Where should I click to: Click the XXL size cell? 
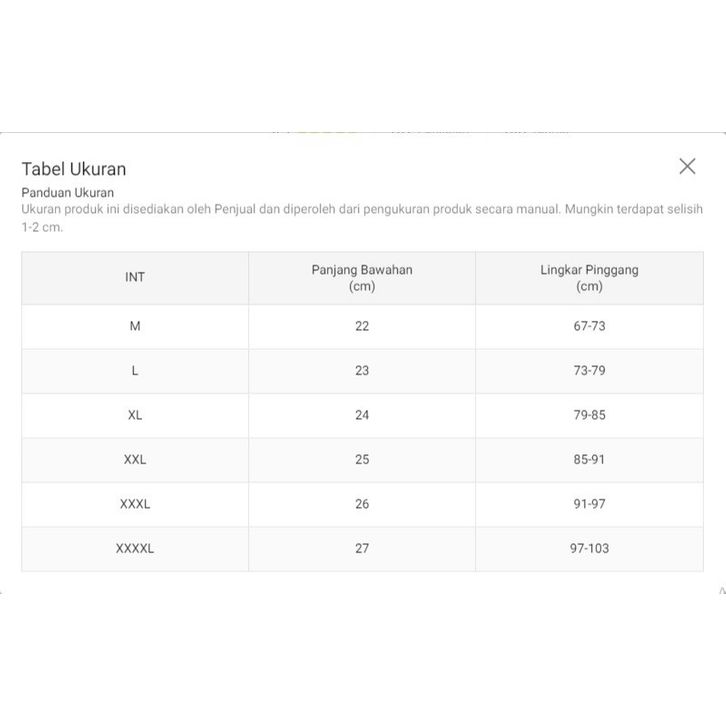click(135, 459)
